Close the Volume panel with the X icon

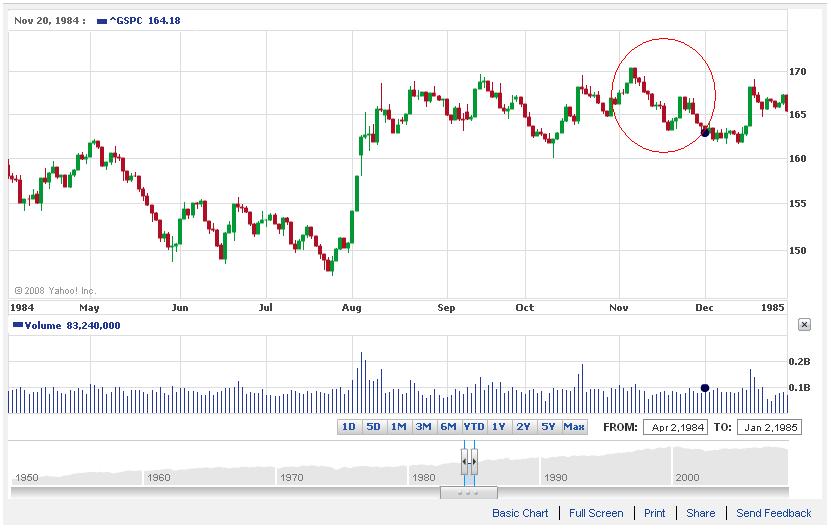click(804, 325)
